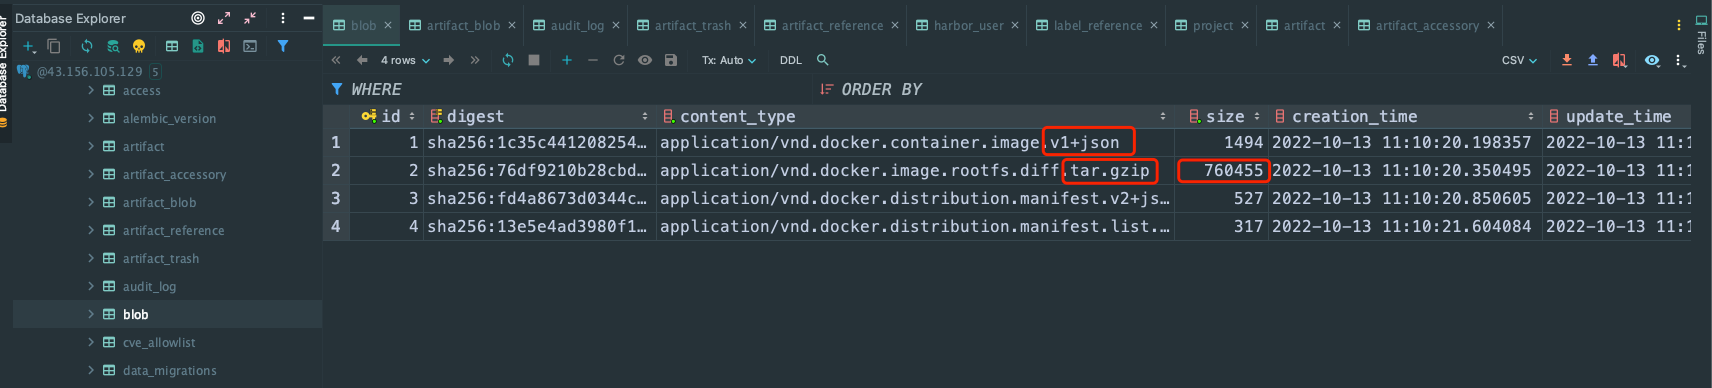1712x388 pixels.
Task: Click the red compare icon in grid toolbar
Action: pos(1619,60)
